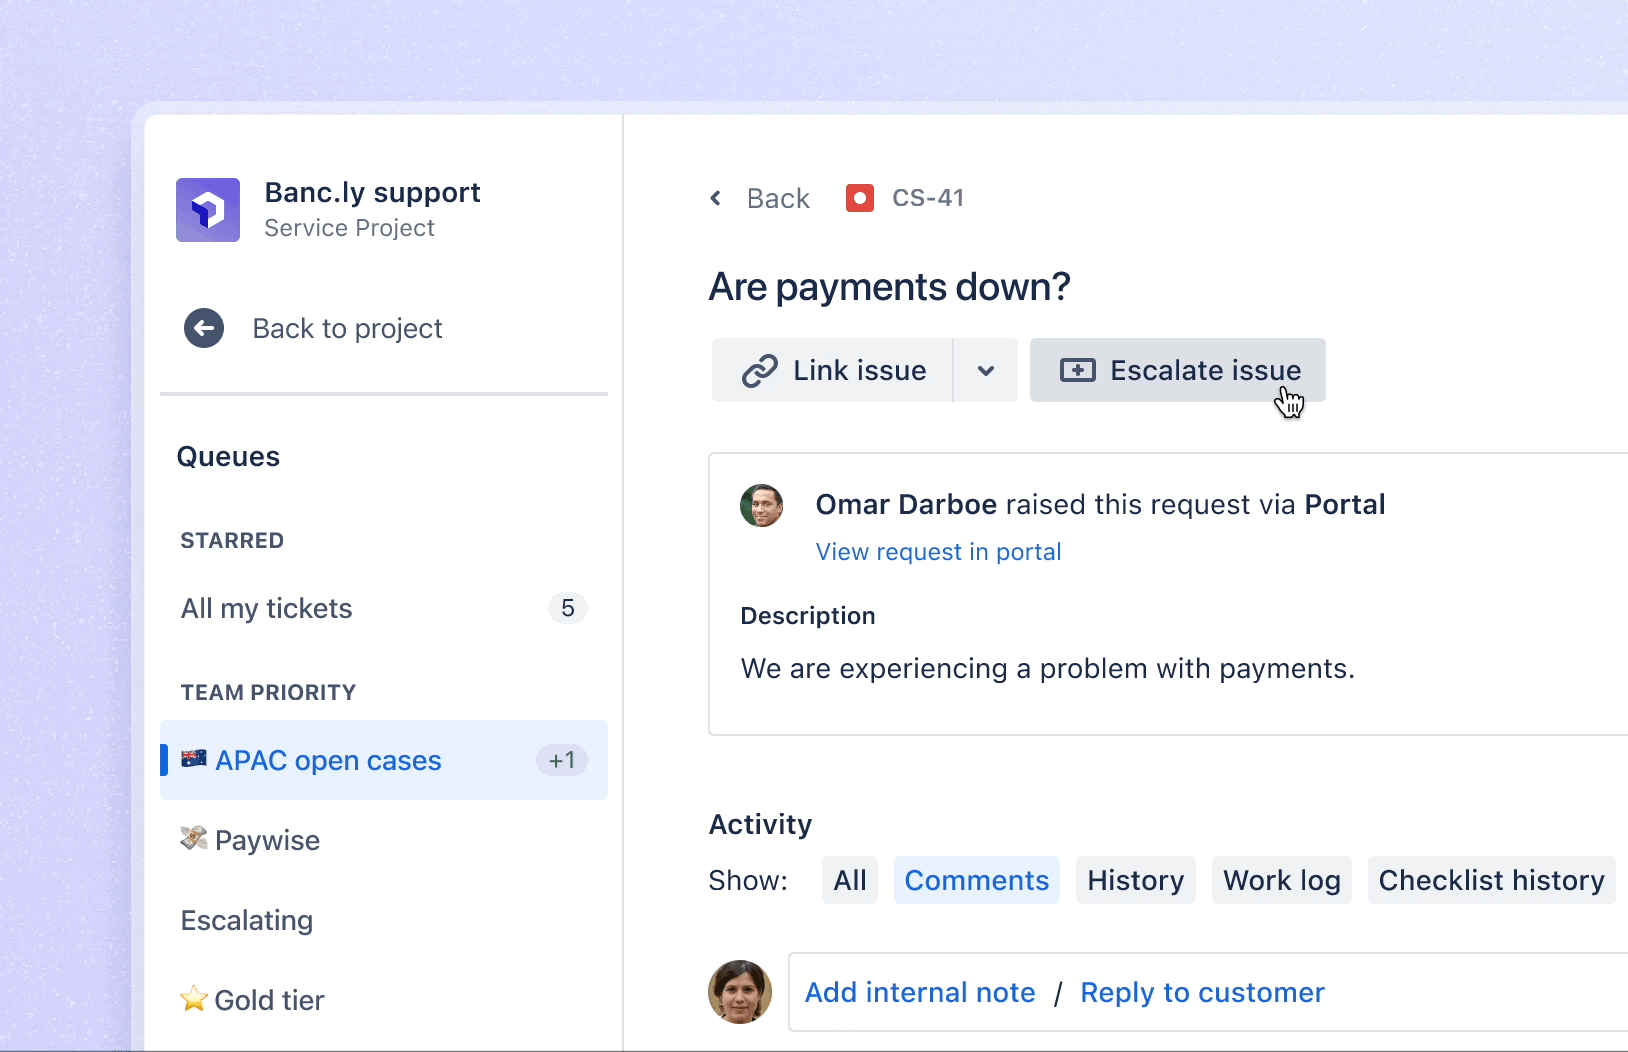Switch the activity view to History
The height and width of the screenshot is (1052, 1628).
1135,880
